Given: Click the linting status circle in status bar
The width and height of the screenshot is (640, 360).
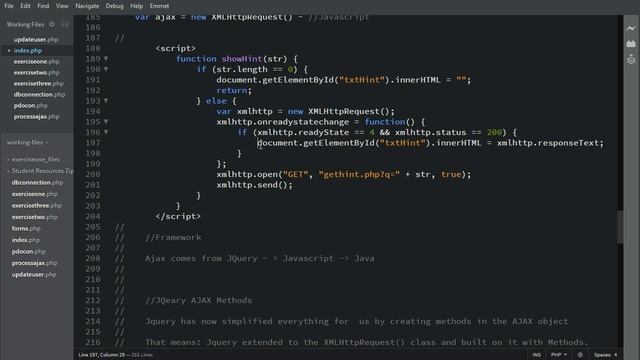Looking at the screenshot, I should pyautogui.click(x=580, y=355).
